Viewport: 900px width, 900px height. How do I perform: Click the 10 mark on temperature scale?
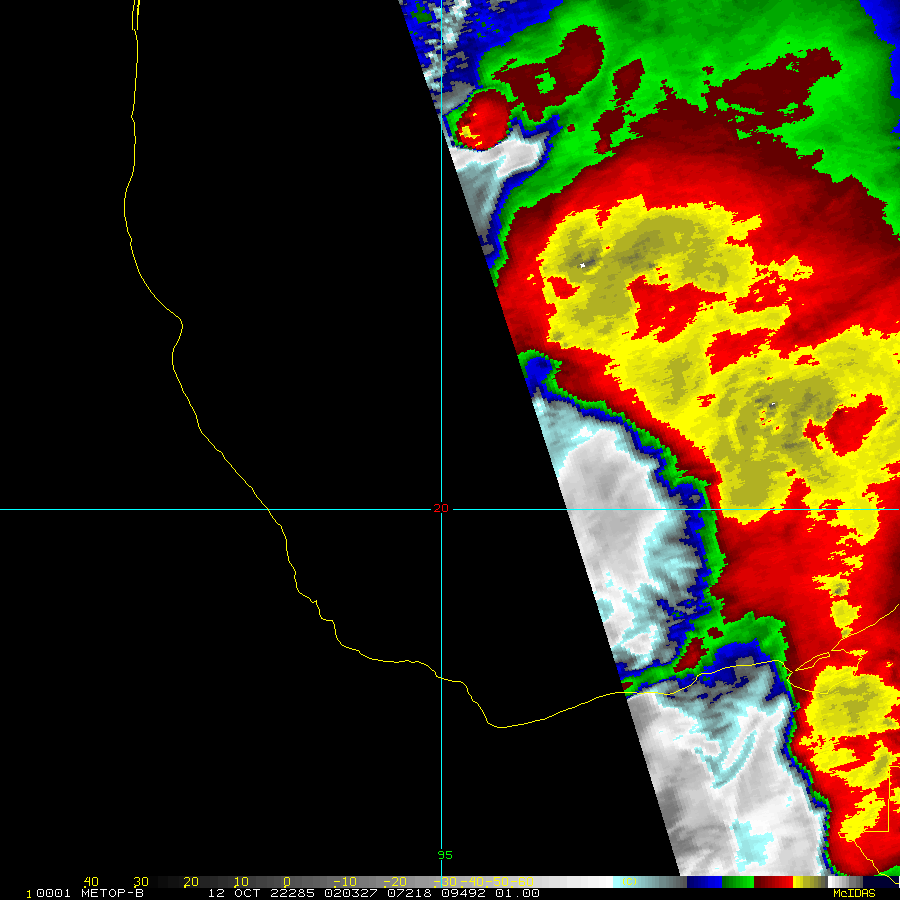(x=241, y=882)
